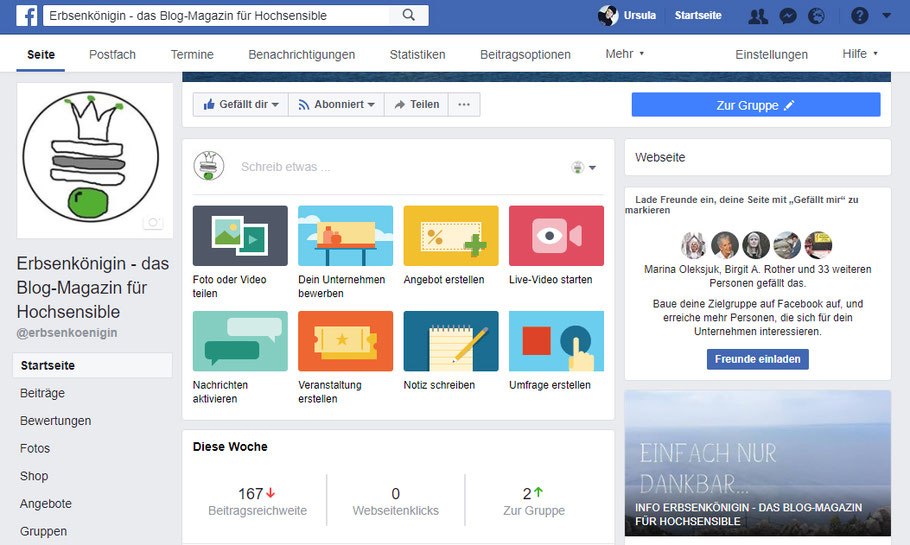Select Startseite in the left sidebar
The height and width of the screenshot is (545, 910).
tap(92, 366)
